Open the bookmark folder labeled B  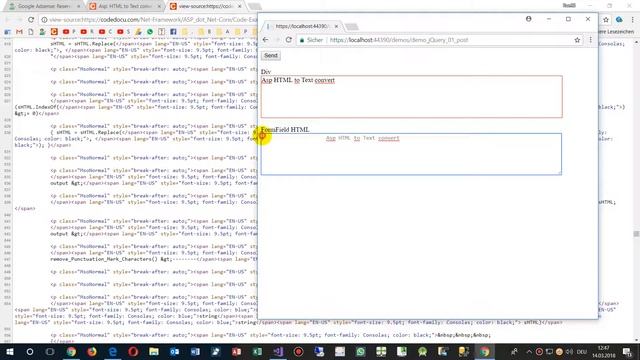point(204,31)
